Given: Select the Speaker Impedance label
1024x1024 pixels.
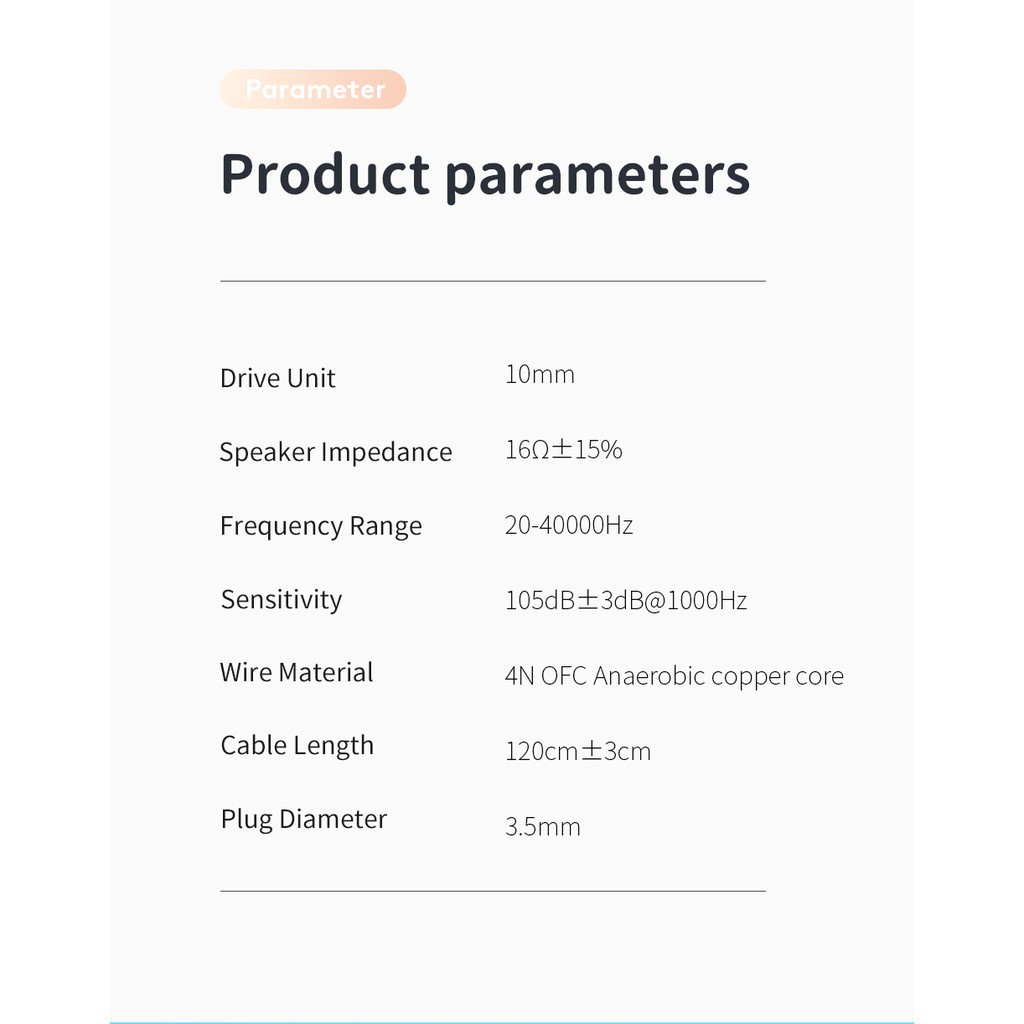Looking at the screenshot, I should click(336, 452).
